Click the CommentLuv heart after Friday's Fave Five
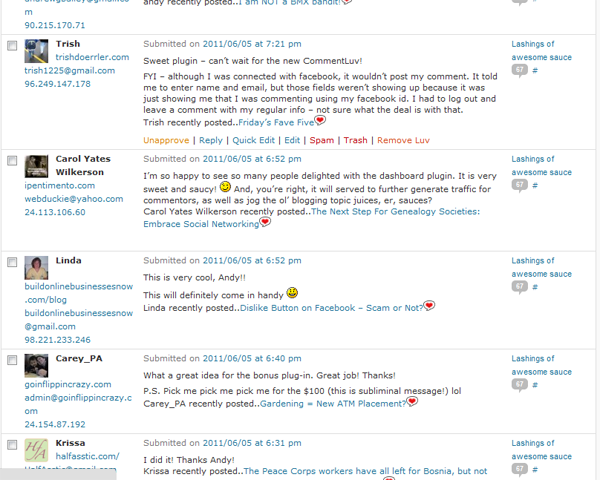Viewport: 600px width, 480px height. [320, 120]
